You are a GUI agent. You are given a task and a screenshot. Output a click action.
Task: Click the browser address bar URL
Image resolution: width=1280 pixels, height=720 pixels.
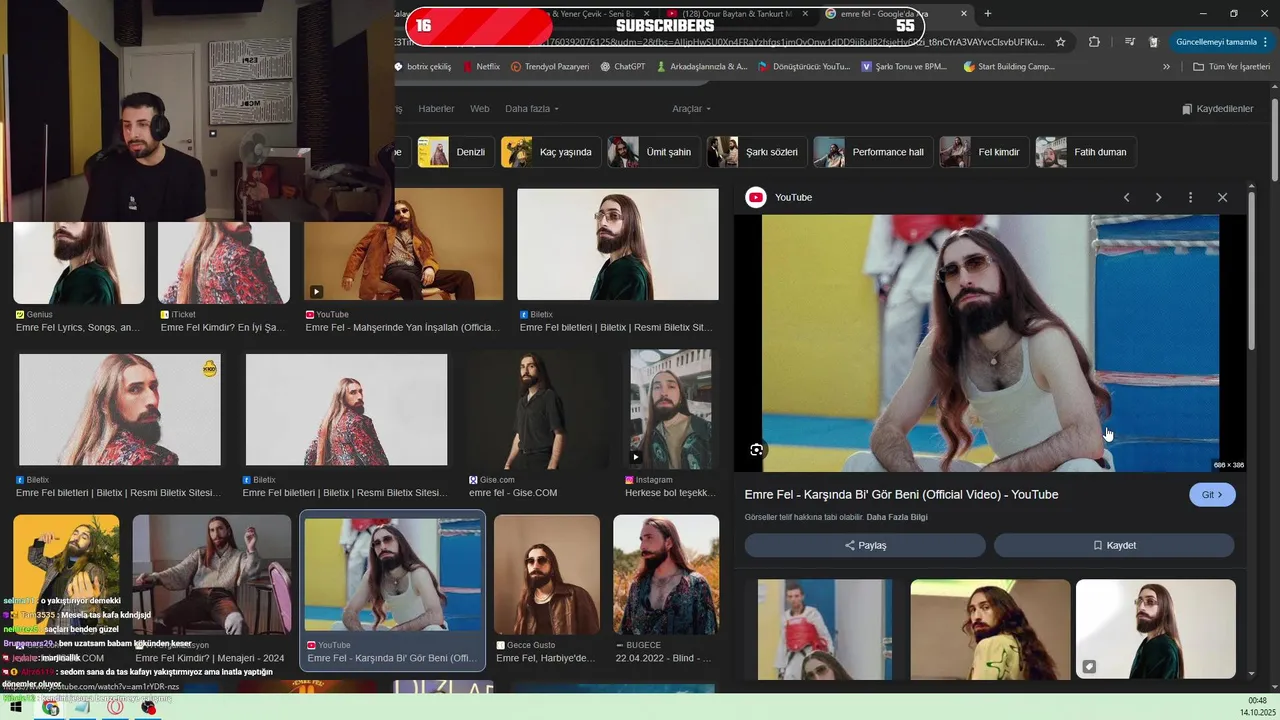tap(720, 42)
